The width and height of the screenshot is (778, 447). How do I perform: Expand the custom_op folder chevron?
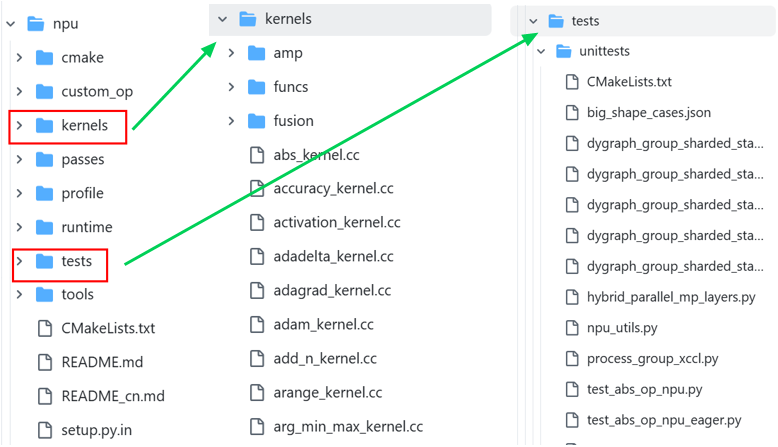[x=19, y=91]
